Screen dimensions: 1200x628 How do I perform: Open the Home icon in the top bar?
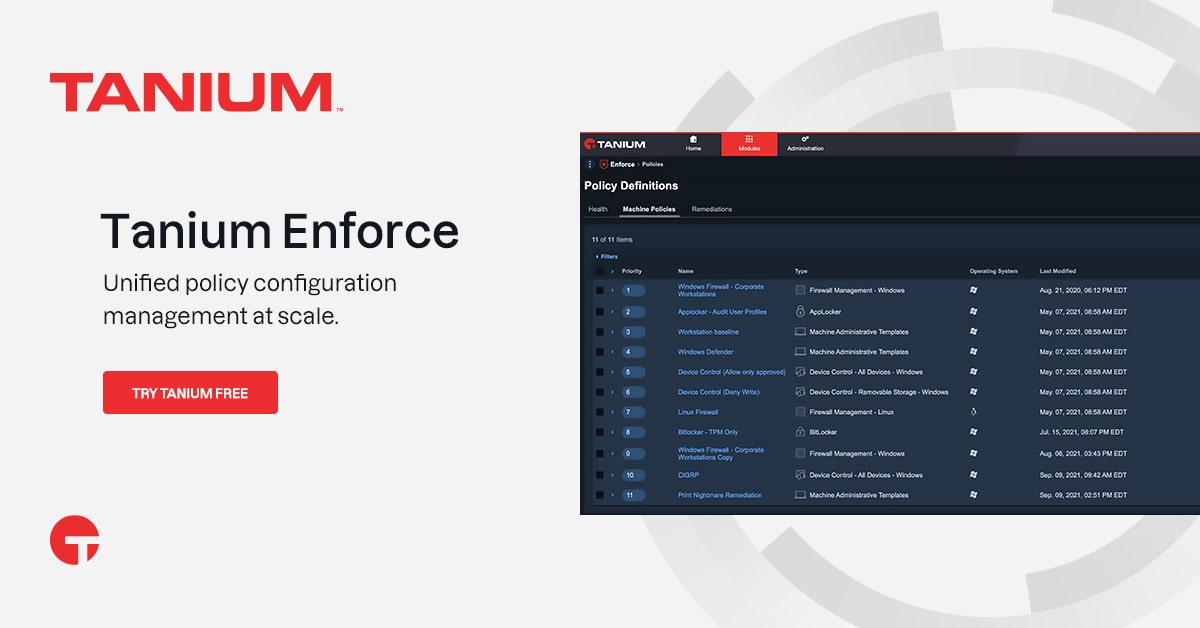693,139
